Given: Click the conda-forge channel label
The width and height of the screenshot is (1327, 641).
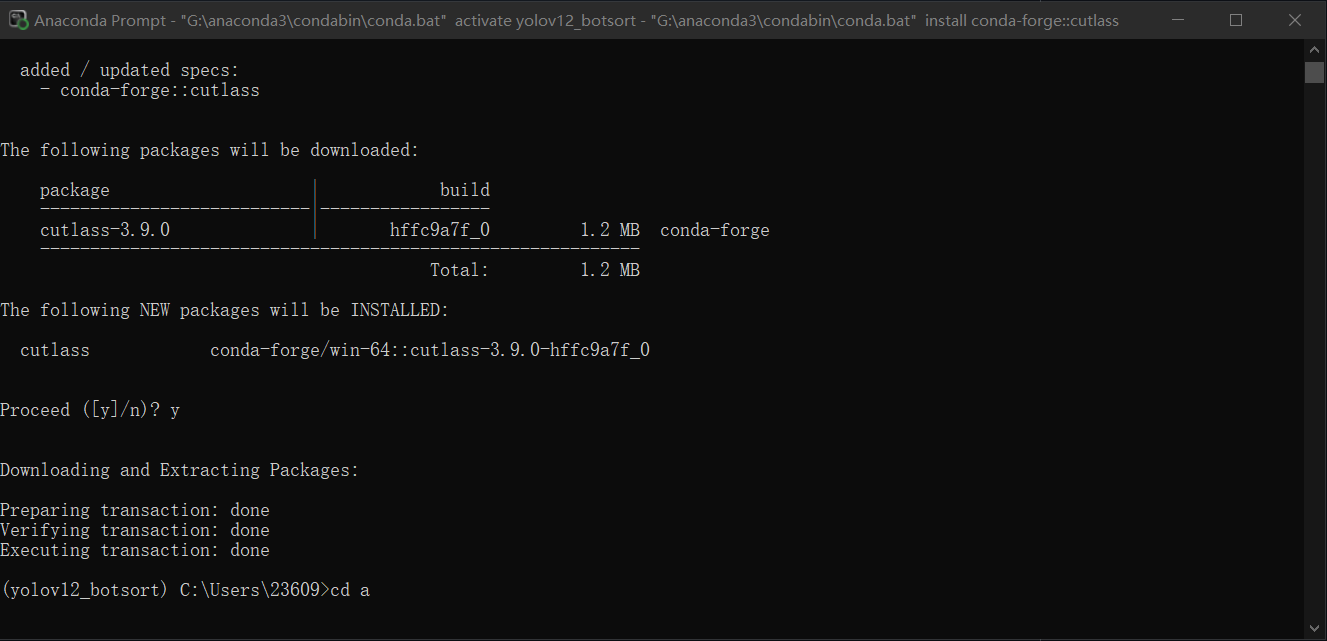Looking at the screenshot, I should coord(714,229).
